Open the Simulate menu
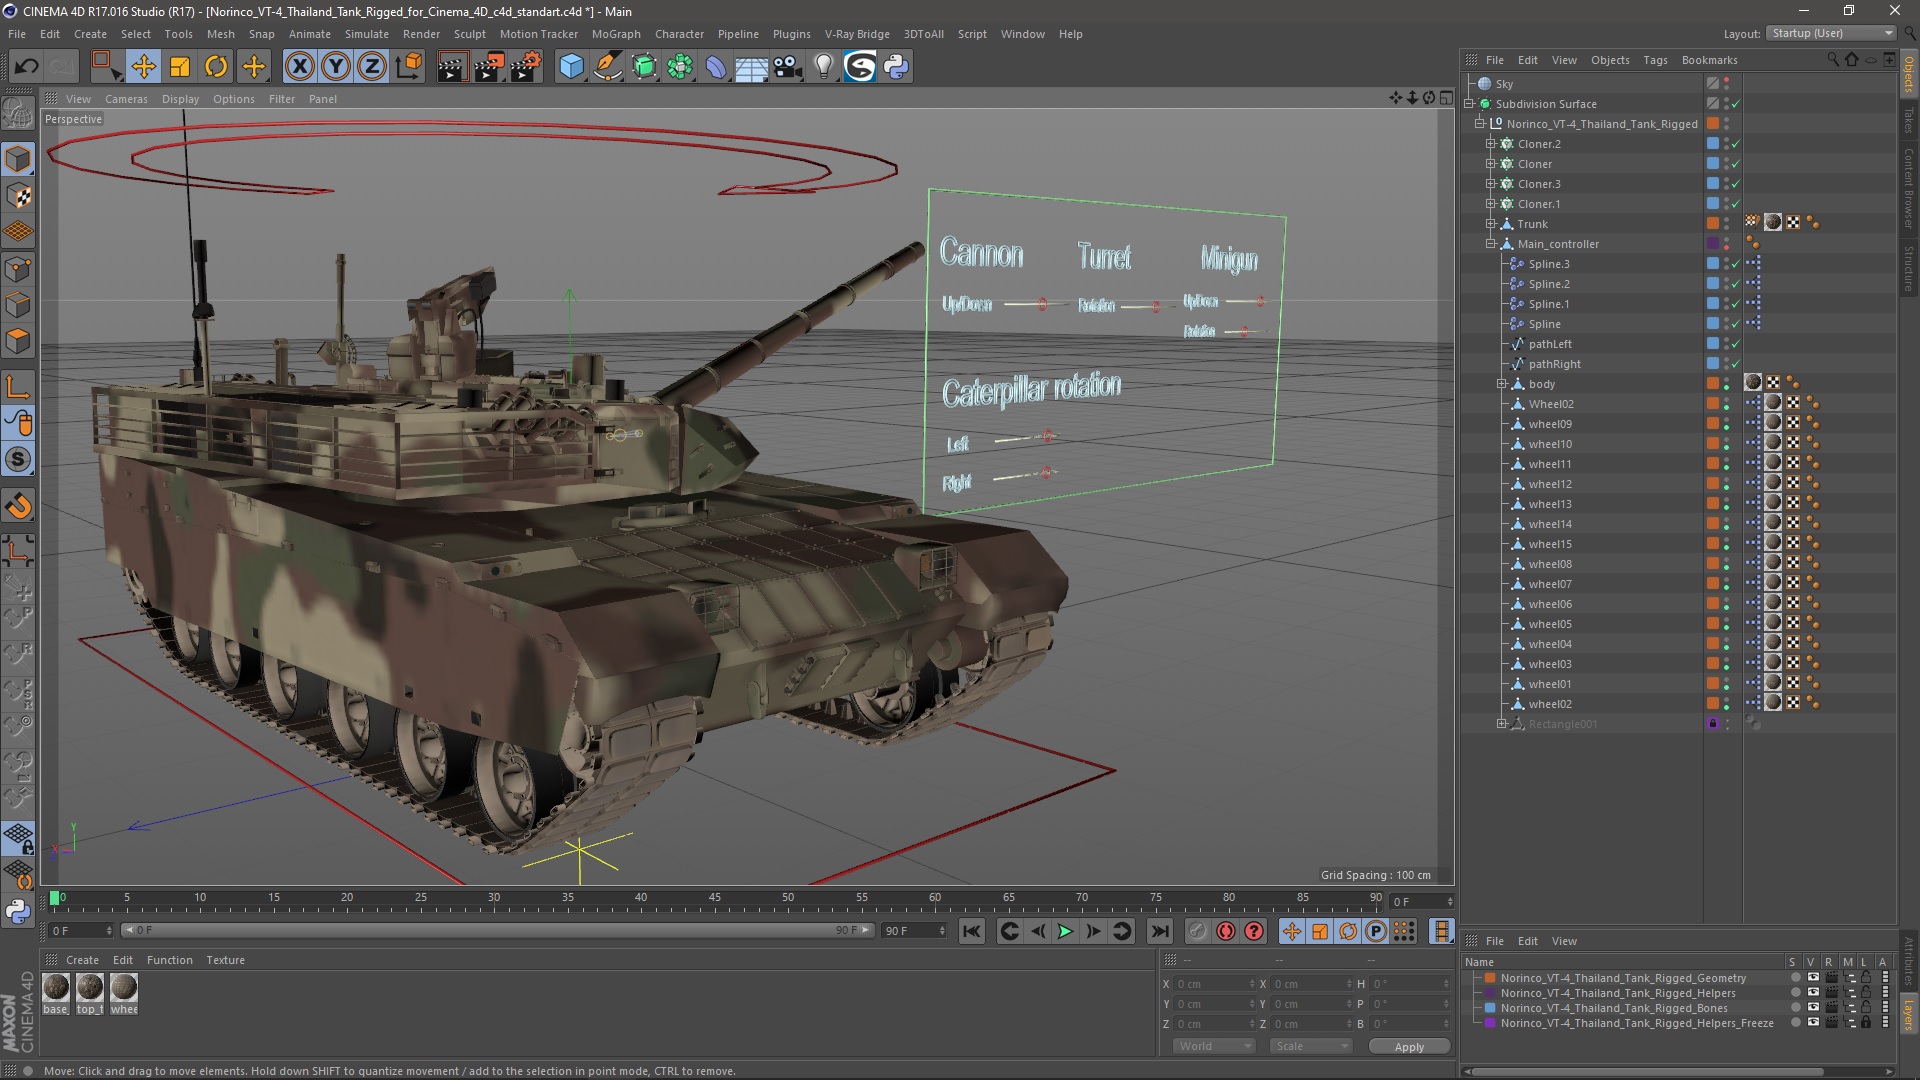 pos(367,34)
